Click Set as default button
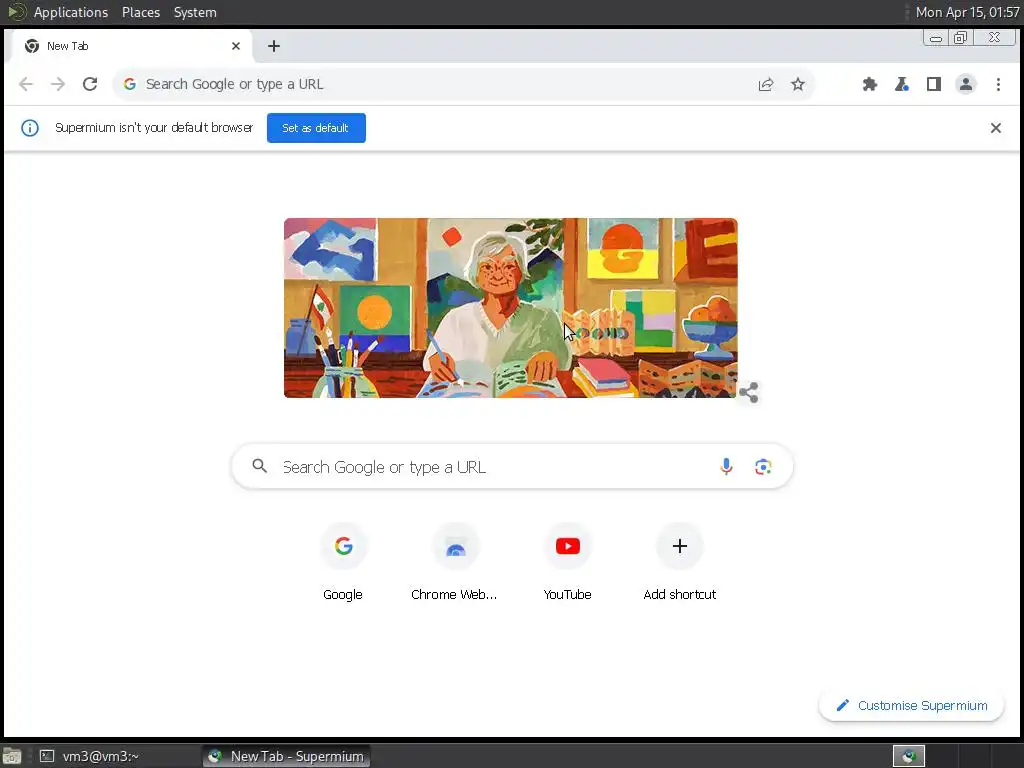The height and width of the screenshot is (768, 1024). (x=316, y=128)
